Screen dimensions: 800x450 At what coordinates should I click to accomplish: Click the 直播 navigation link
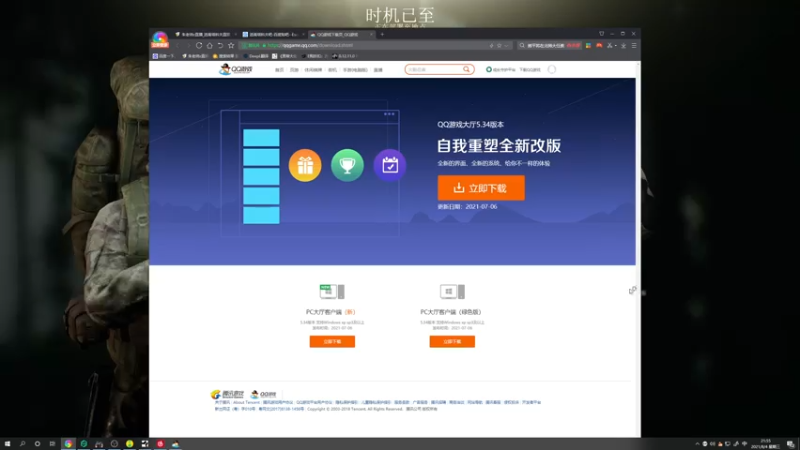pos(378,70)
